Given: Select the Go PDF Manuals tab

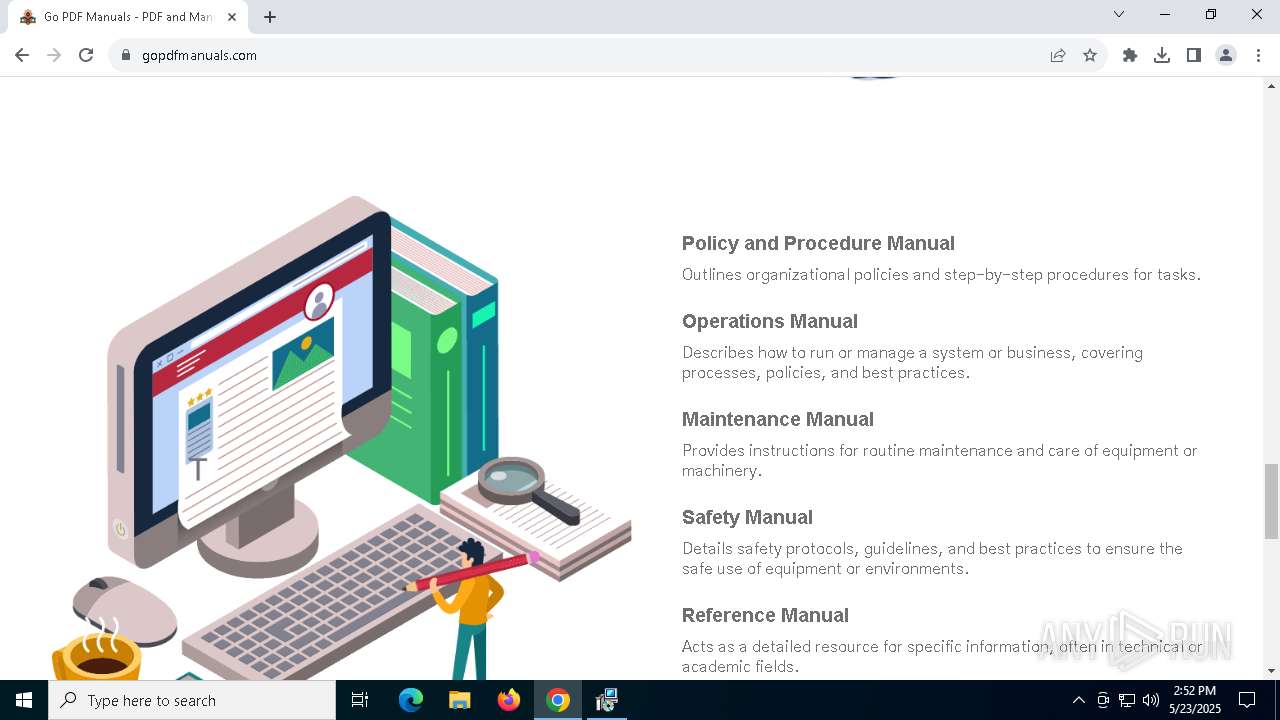Looking at the screenshot, I should pyautogui.click(x=128, y=17).
